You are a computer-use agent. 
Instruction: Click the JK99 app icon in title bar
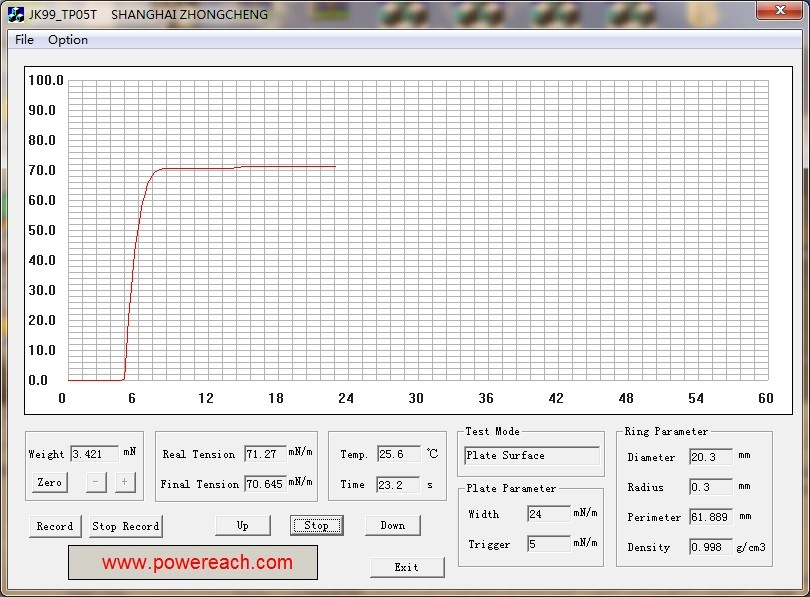pos(15,14)
